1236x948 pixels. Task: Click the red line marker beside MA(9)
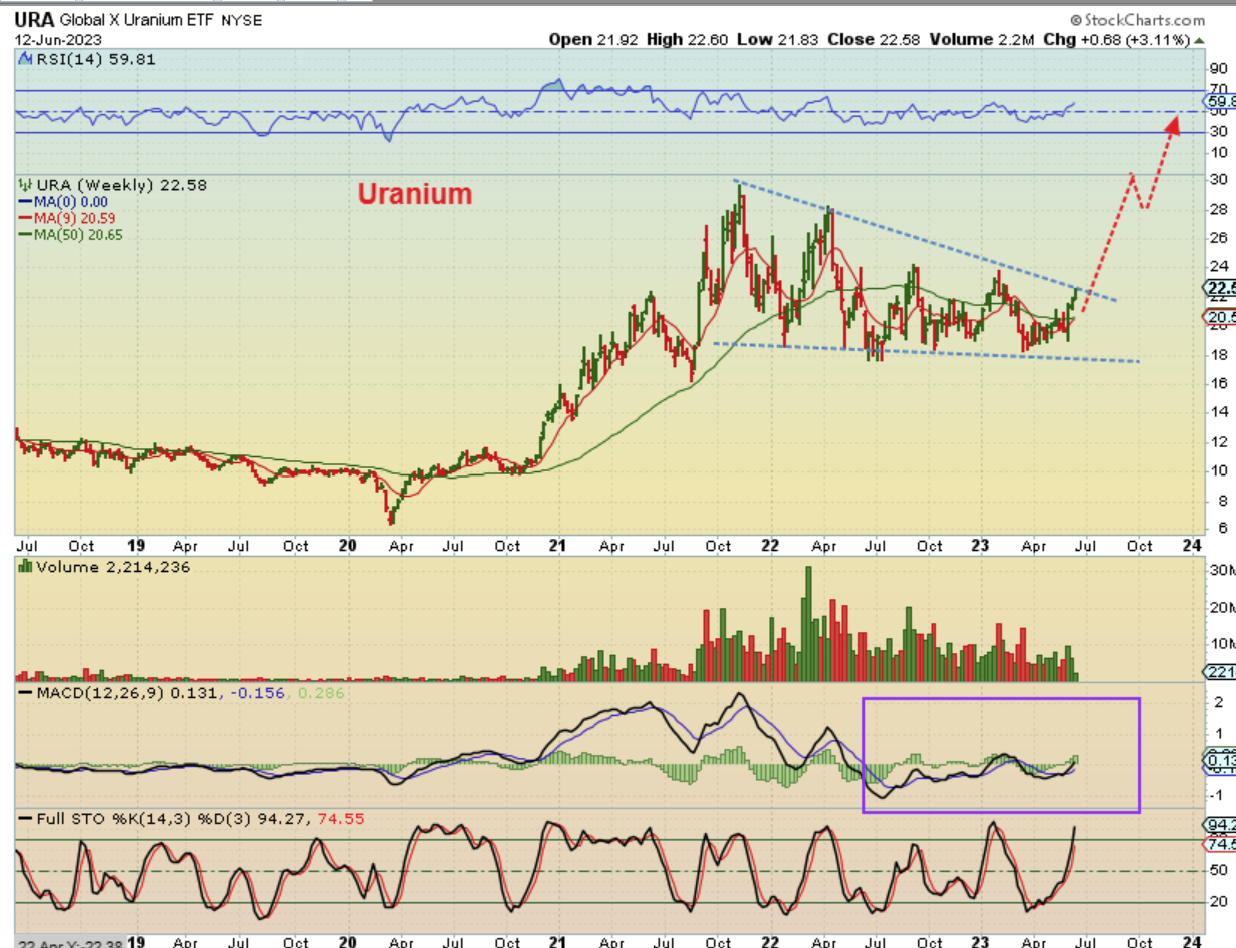pyautogui.click(x=26, y=217)
